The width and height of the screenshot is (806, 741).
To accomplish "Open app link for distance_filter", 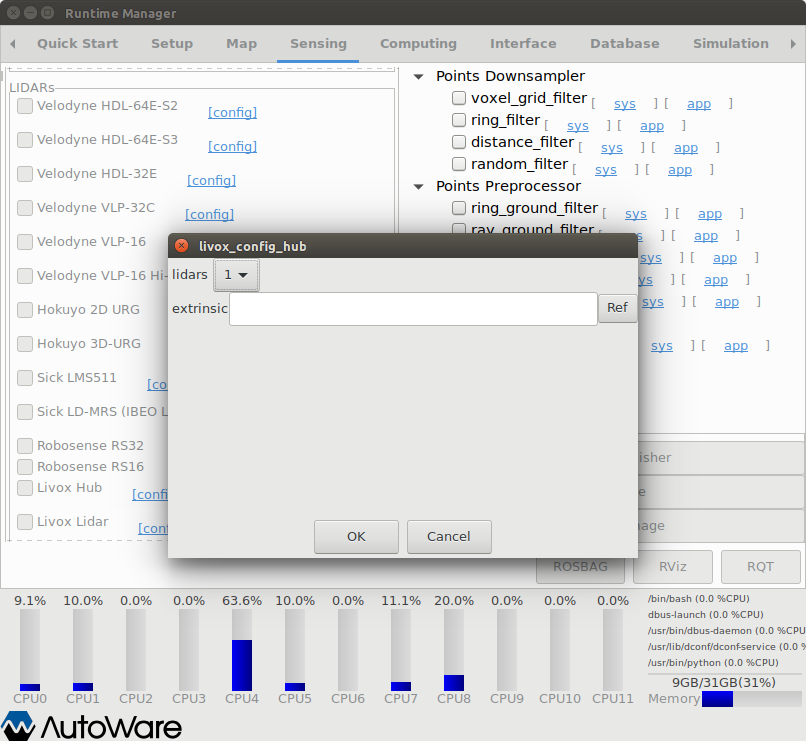I will click(686, 148).
